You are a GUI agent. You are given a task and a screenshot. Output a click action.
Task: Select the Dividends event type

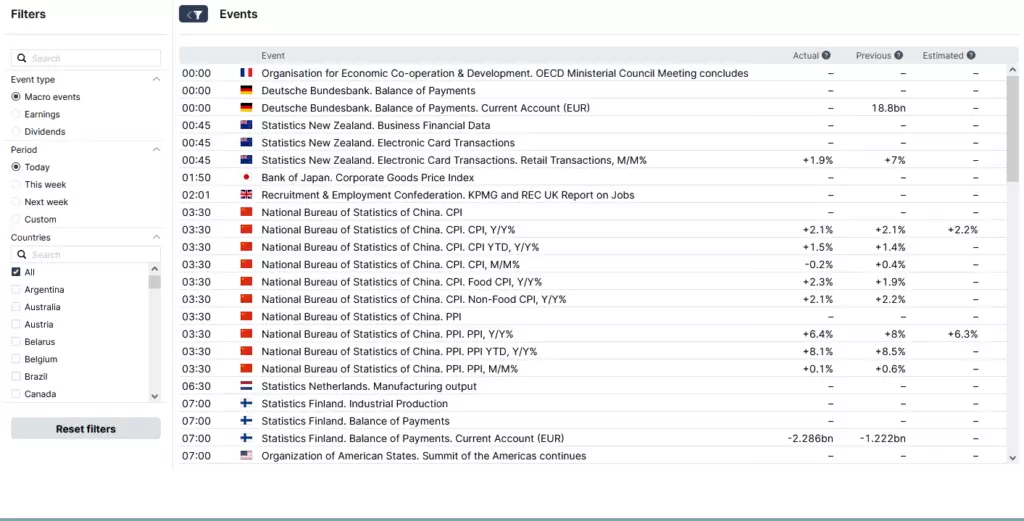click(x=16, y=131)
